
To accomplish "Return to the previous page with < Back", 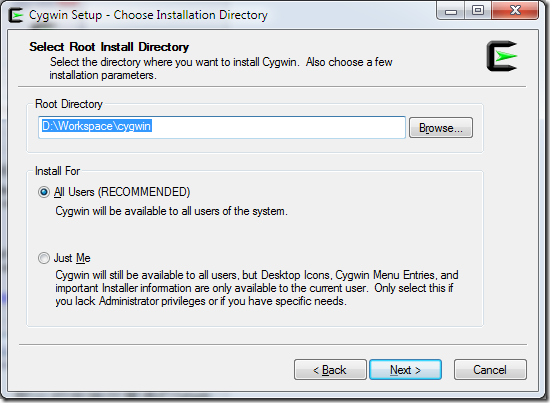I will (x=330, y=370).
